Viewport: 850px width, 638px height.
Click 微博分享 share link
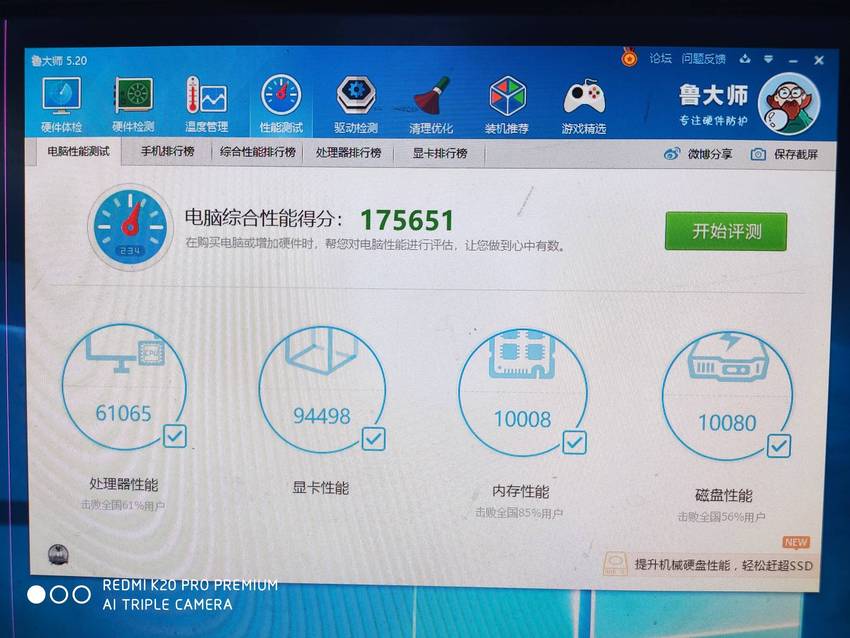click(710, 154)
